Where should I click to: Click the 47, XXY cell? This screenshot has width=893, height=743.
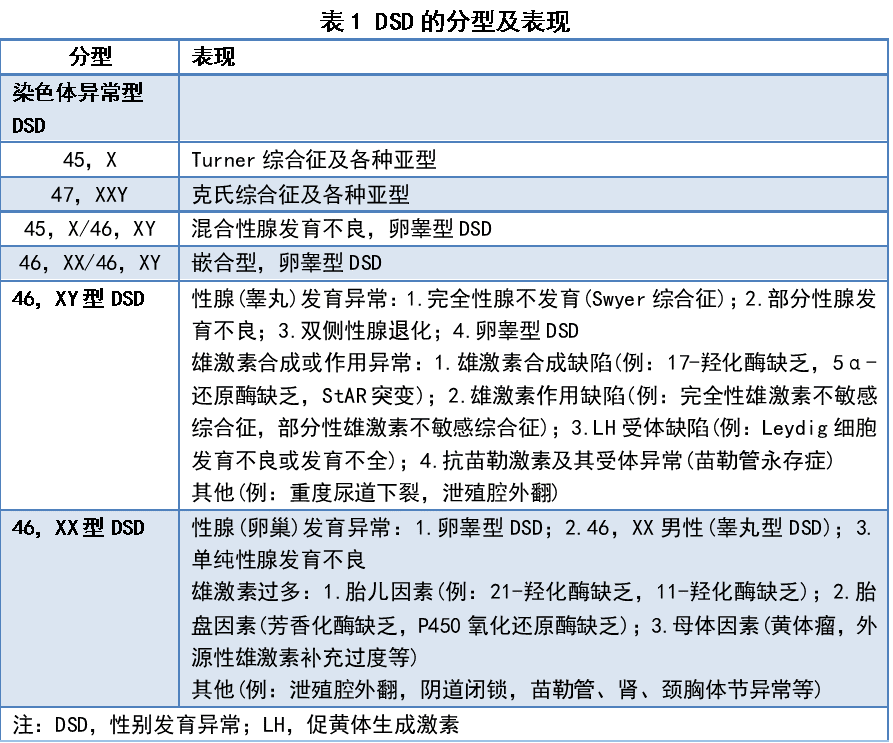tap(88, 193)
